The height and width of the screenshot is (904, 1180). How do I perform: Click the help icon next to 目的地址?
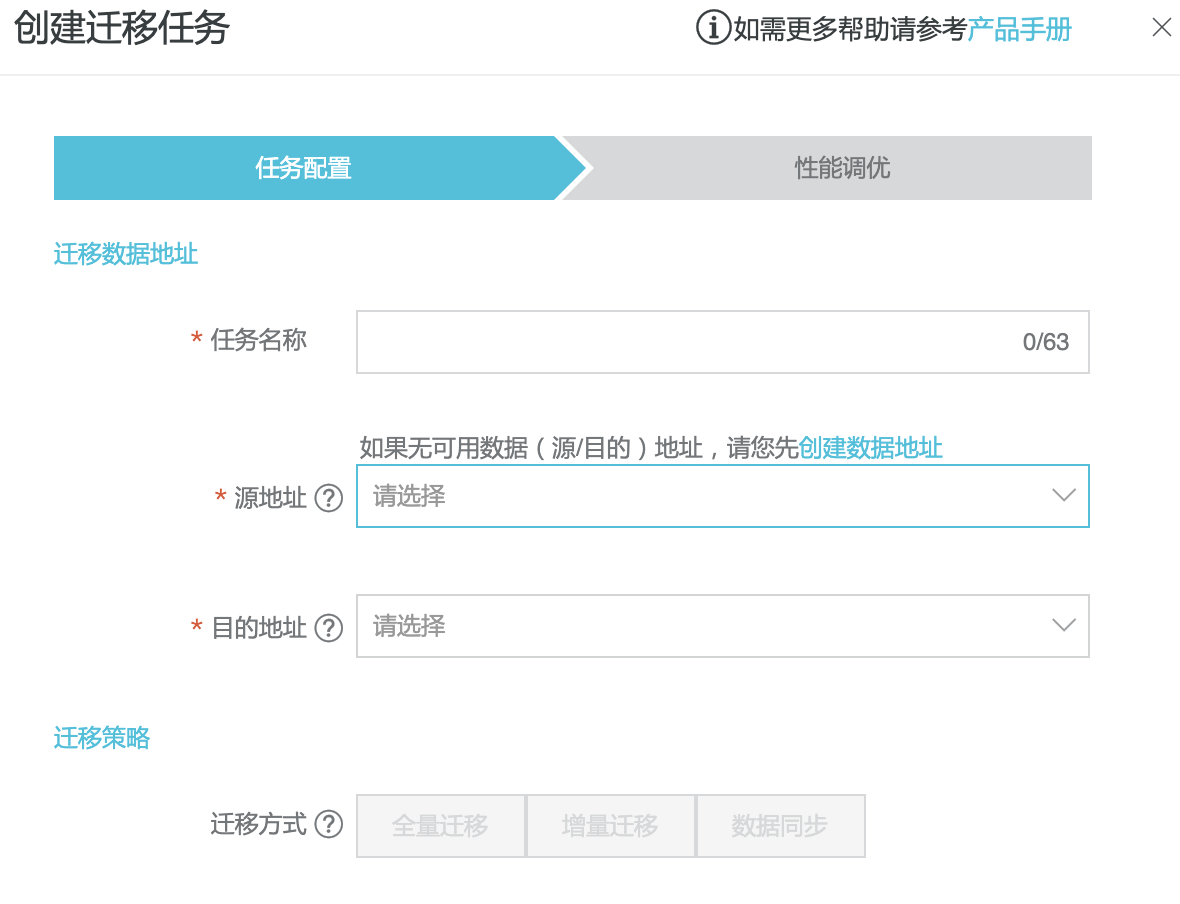click(329, 628)
